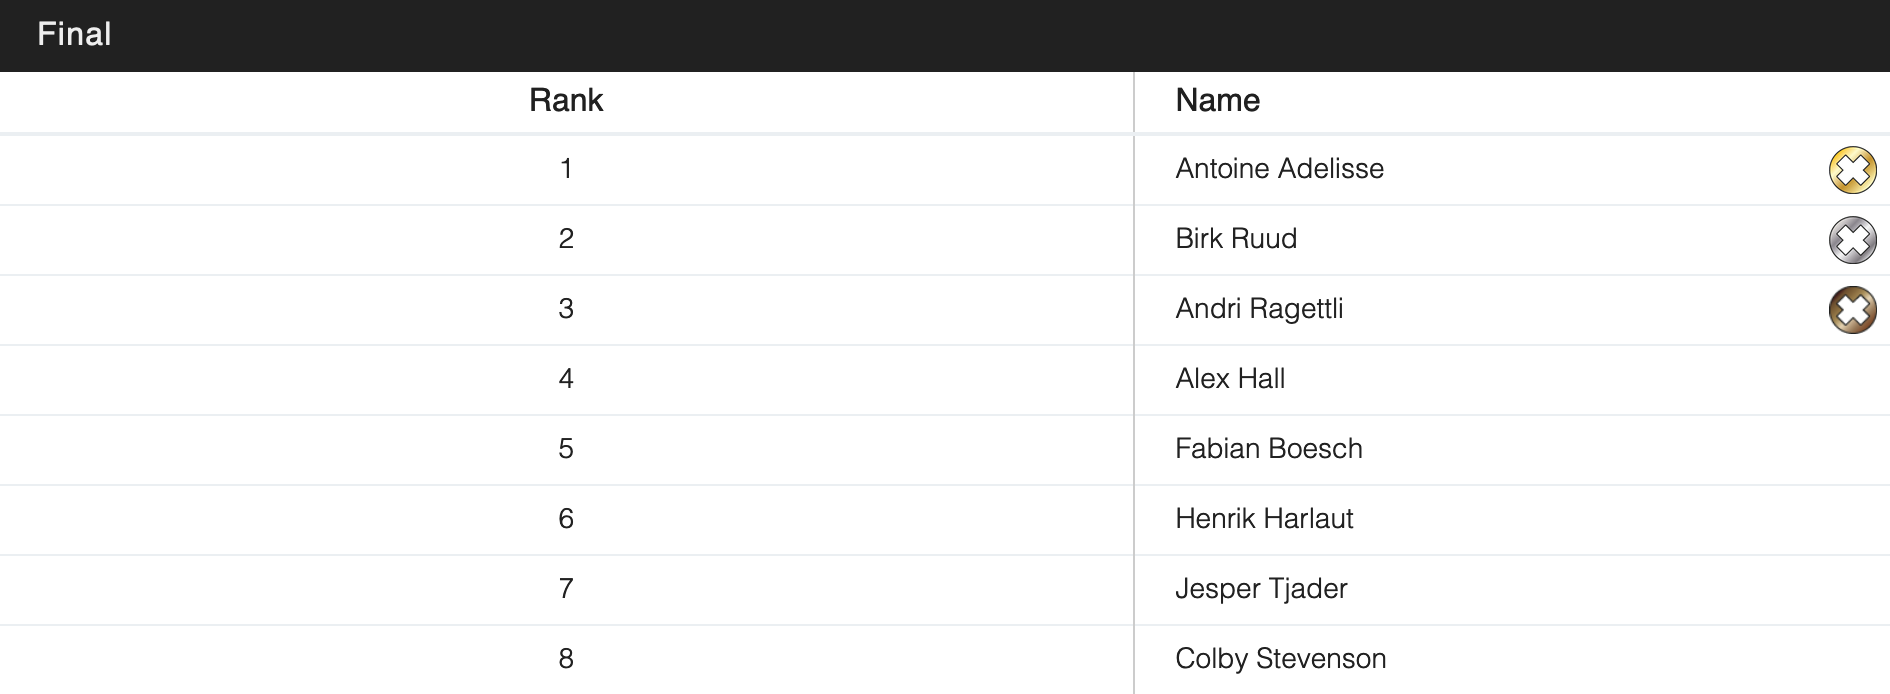Click the Rank column header
The width and height of the screenshot is (1890, 694).
point(566,101)
